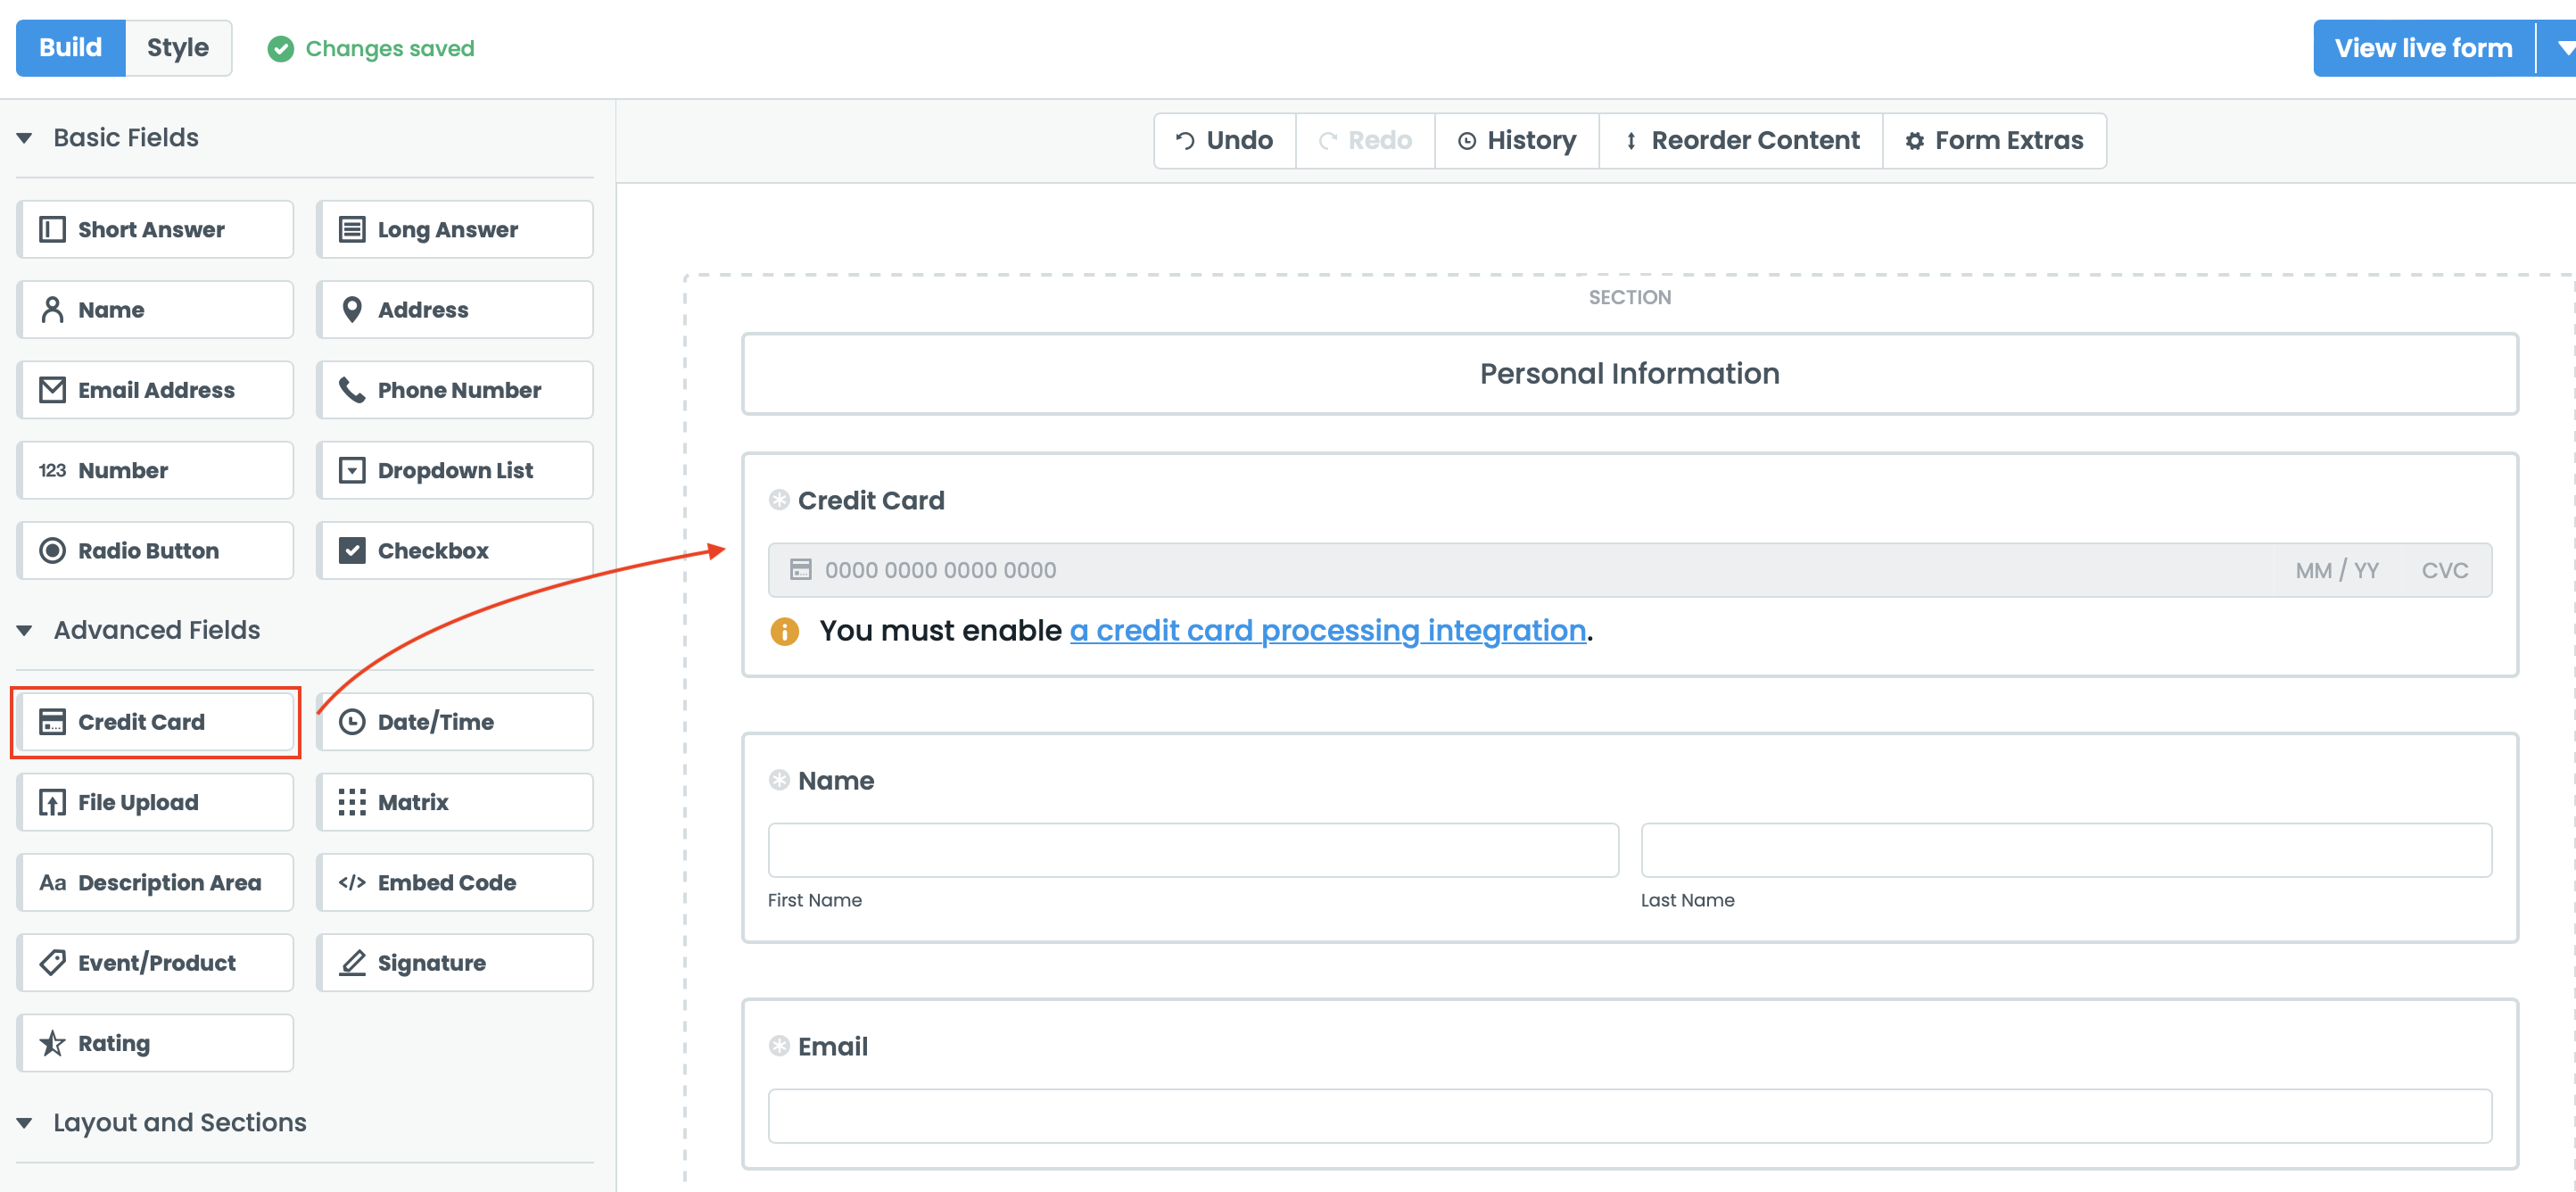The height and width of the screenshot is (1192, 2576).
Task: Click the First Name input box
Action: 1192,850
